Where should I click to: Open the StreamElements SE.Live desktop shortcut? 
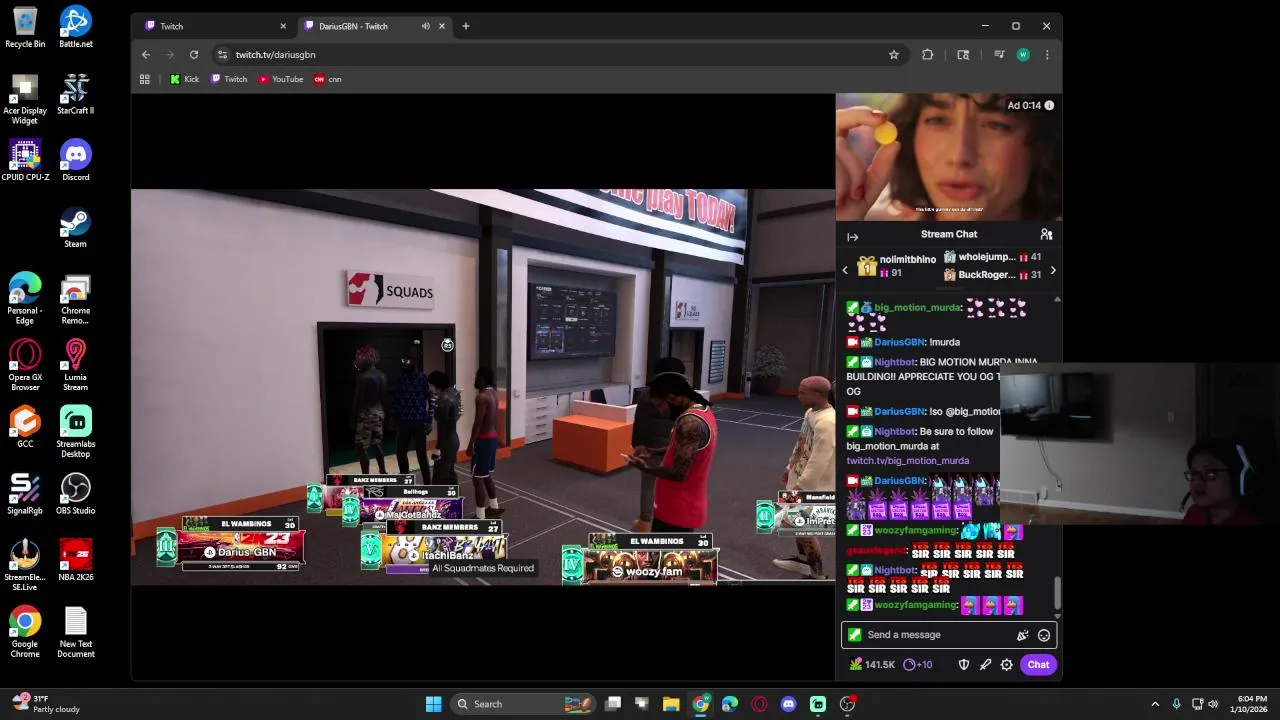tap(25, 566)
